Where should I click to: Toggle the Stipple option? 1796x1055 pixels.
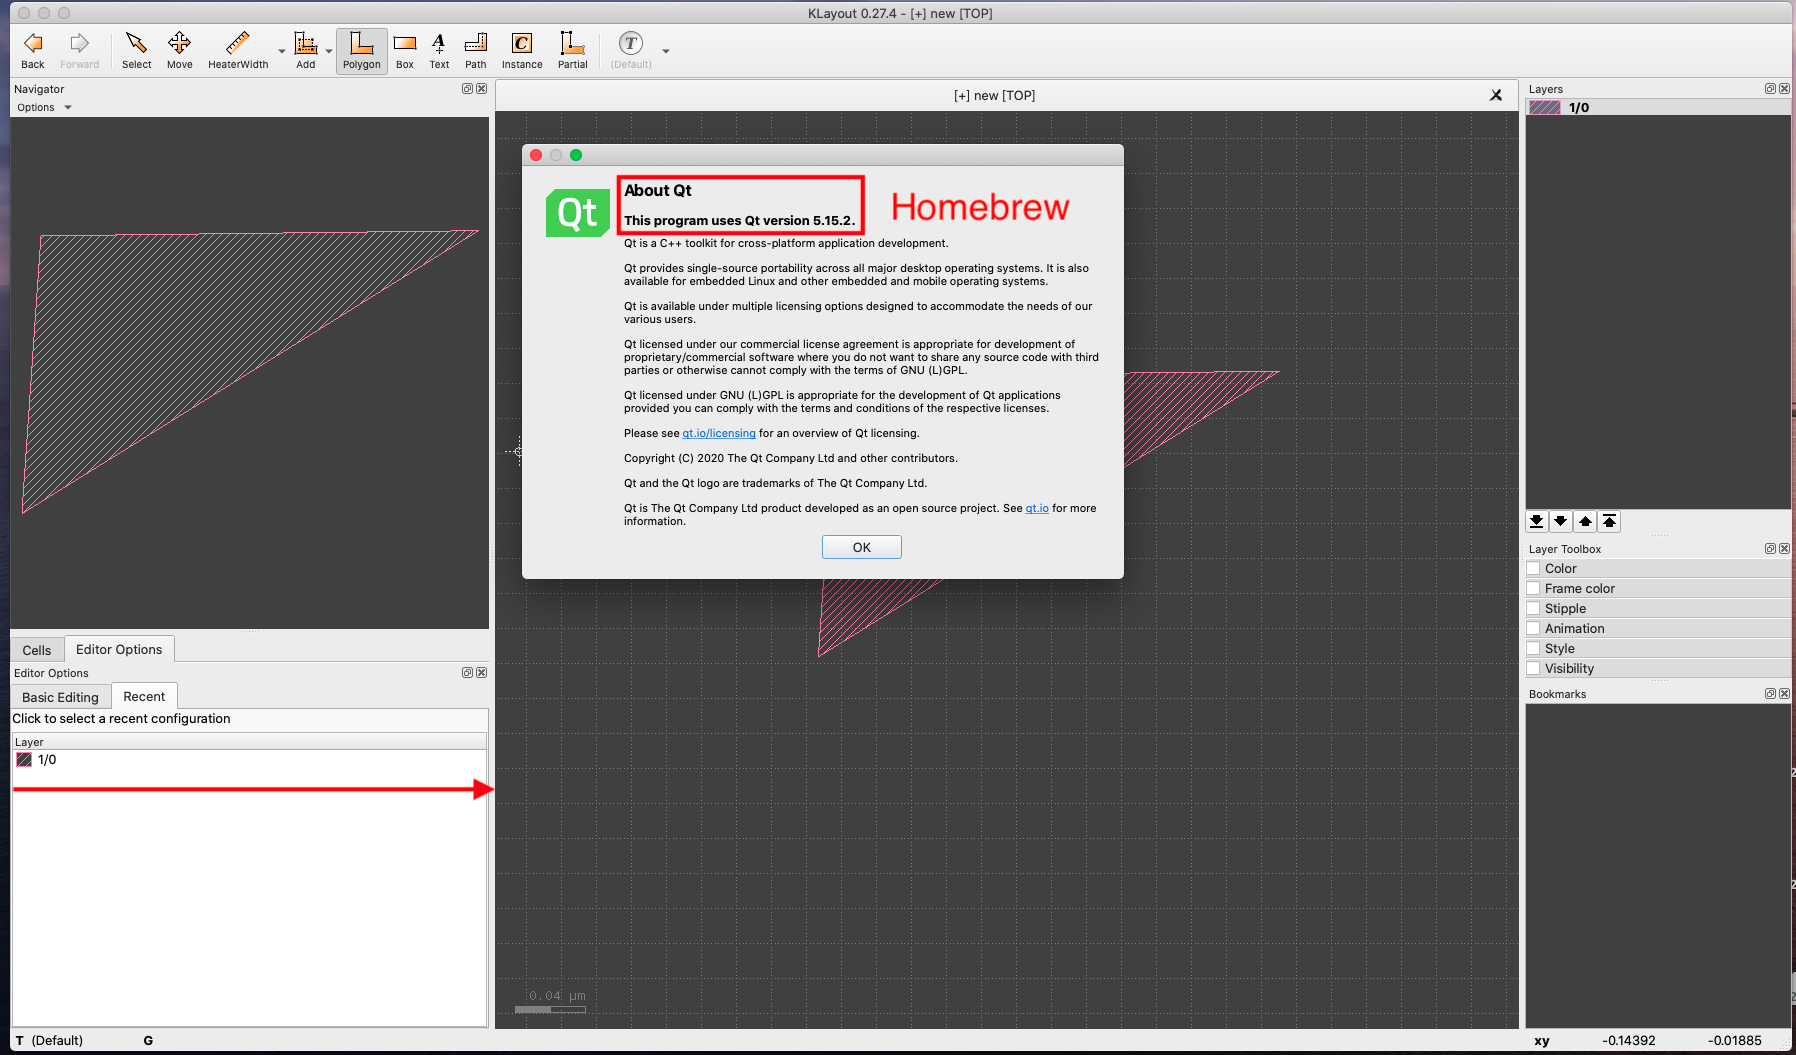pyautogui.click(x=1534, y=608)
